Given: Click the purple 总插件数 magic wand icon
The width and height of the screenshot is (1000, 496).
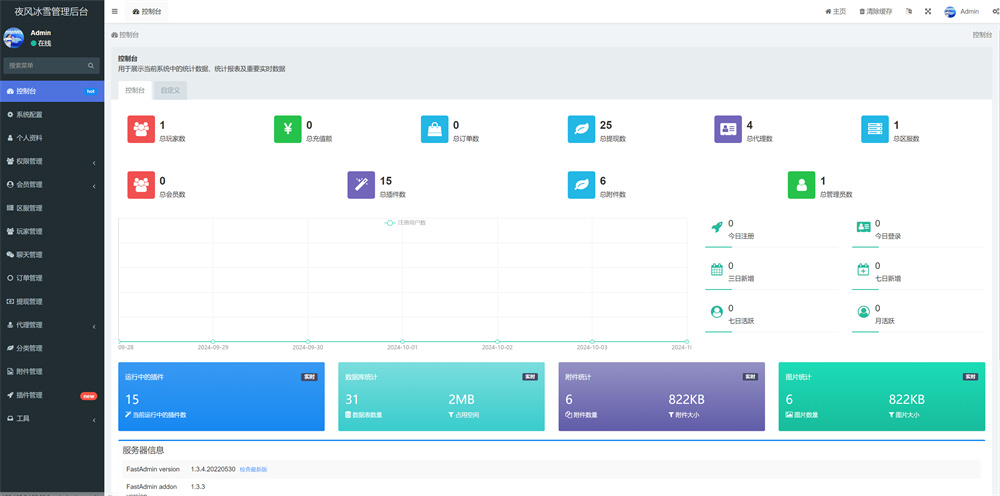Looking at the screenshot, I should pos(360,185).
